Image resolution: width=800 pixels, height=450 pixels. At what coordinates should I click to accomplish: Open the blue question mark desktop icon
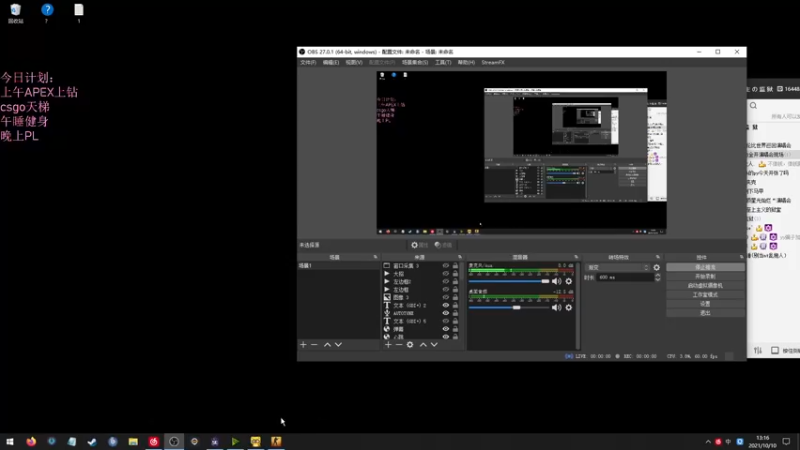tap(47, 13)
